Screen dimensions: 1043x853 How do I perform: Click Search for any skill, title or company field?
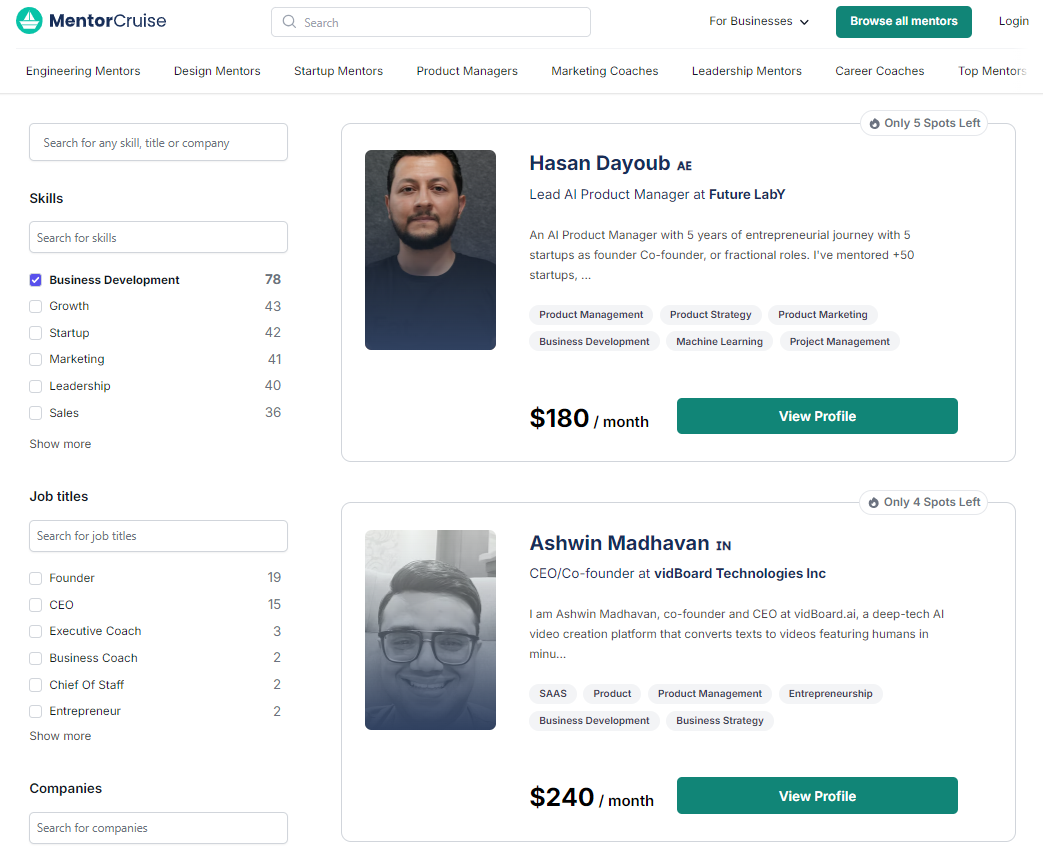point(158,142)
